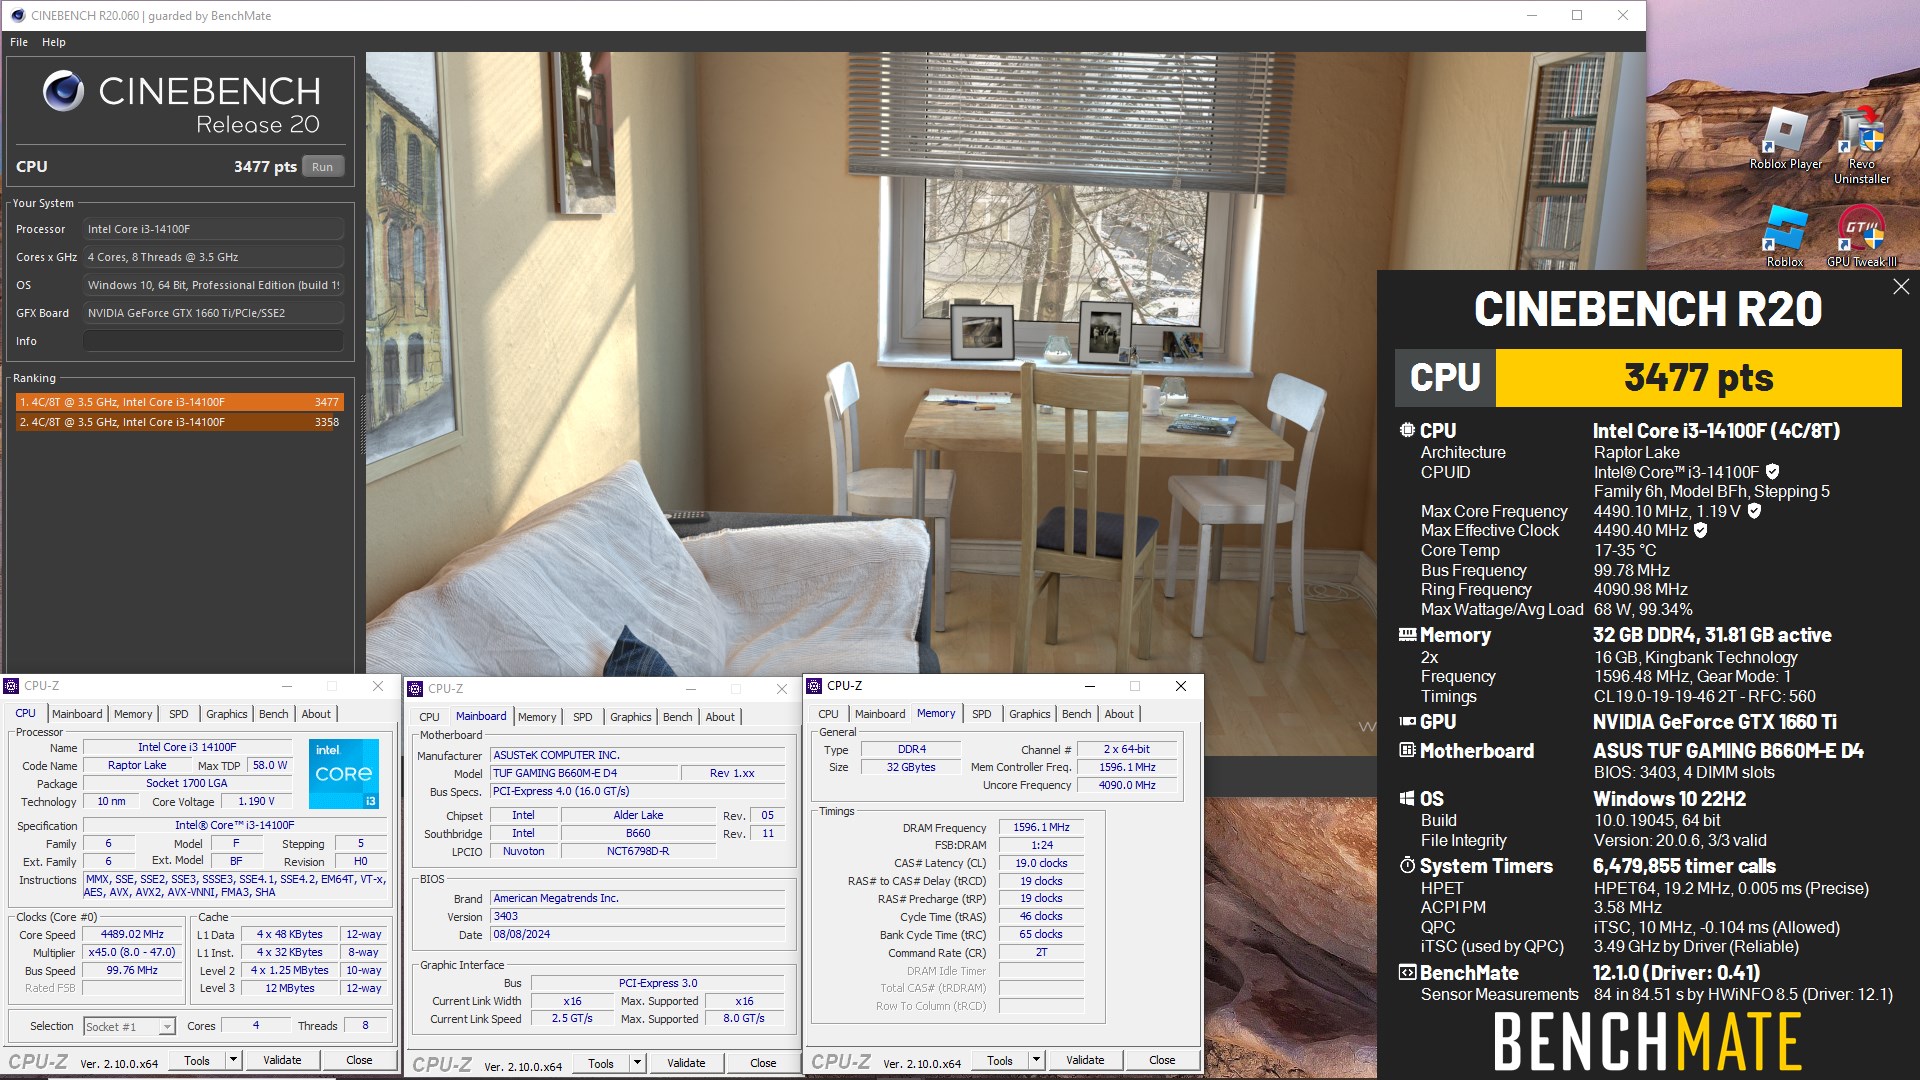Launch GPU Tweak III desktop icon
The width and height of the screenshot is (1920, 1080).
click(x=1861, y=236)
